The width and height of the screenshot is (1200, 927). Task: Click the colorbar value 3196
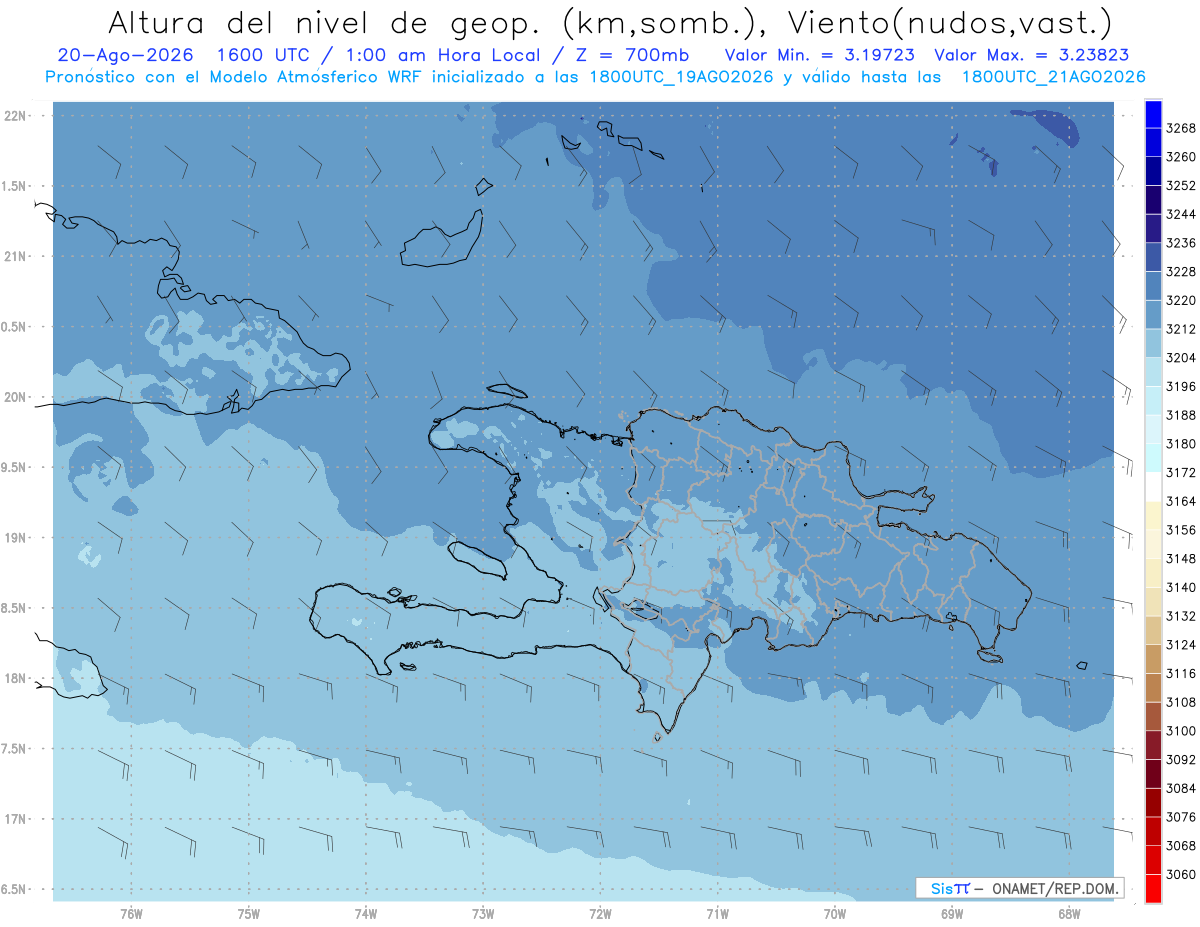pyautogui.click(x=1180, y=386)
